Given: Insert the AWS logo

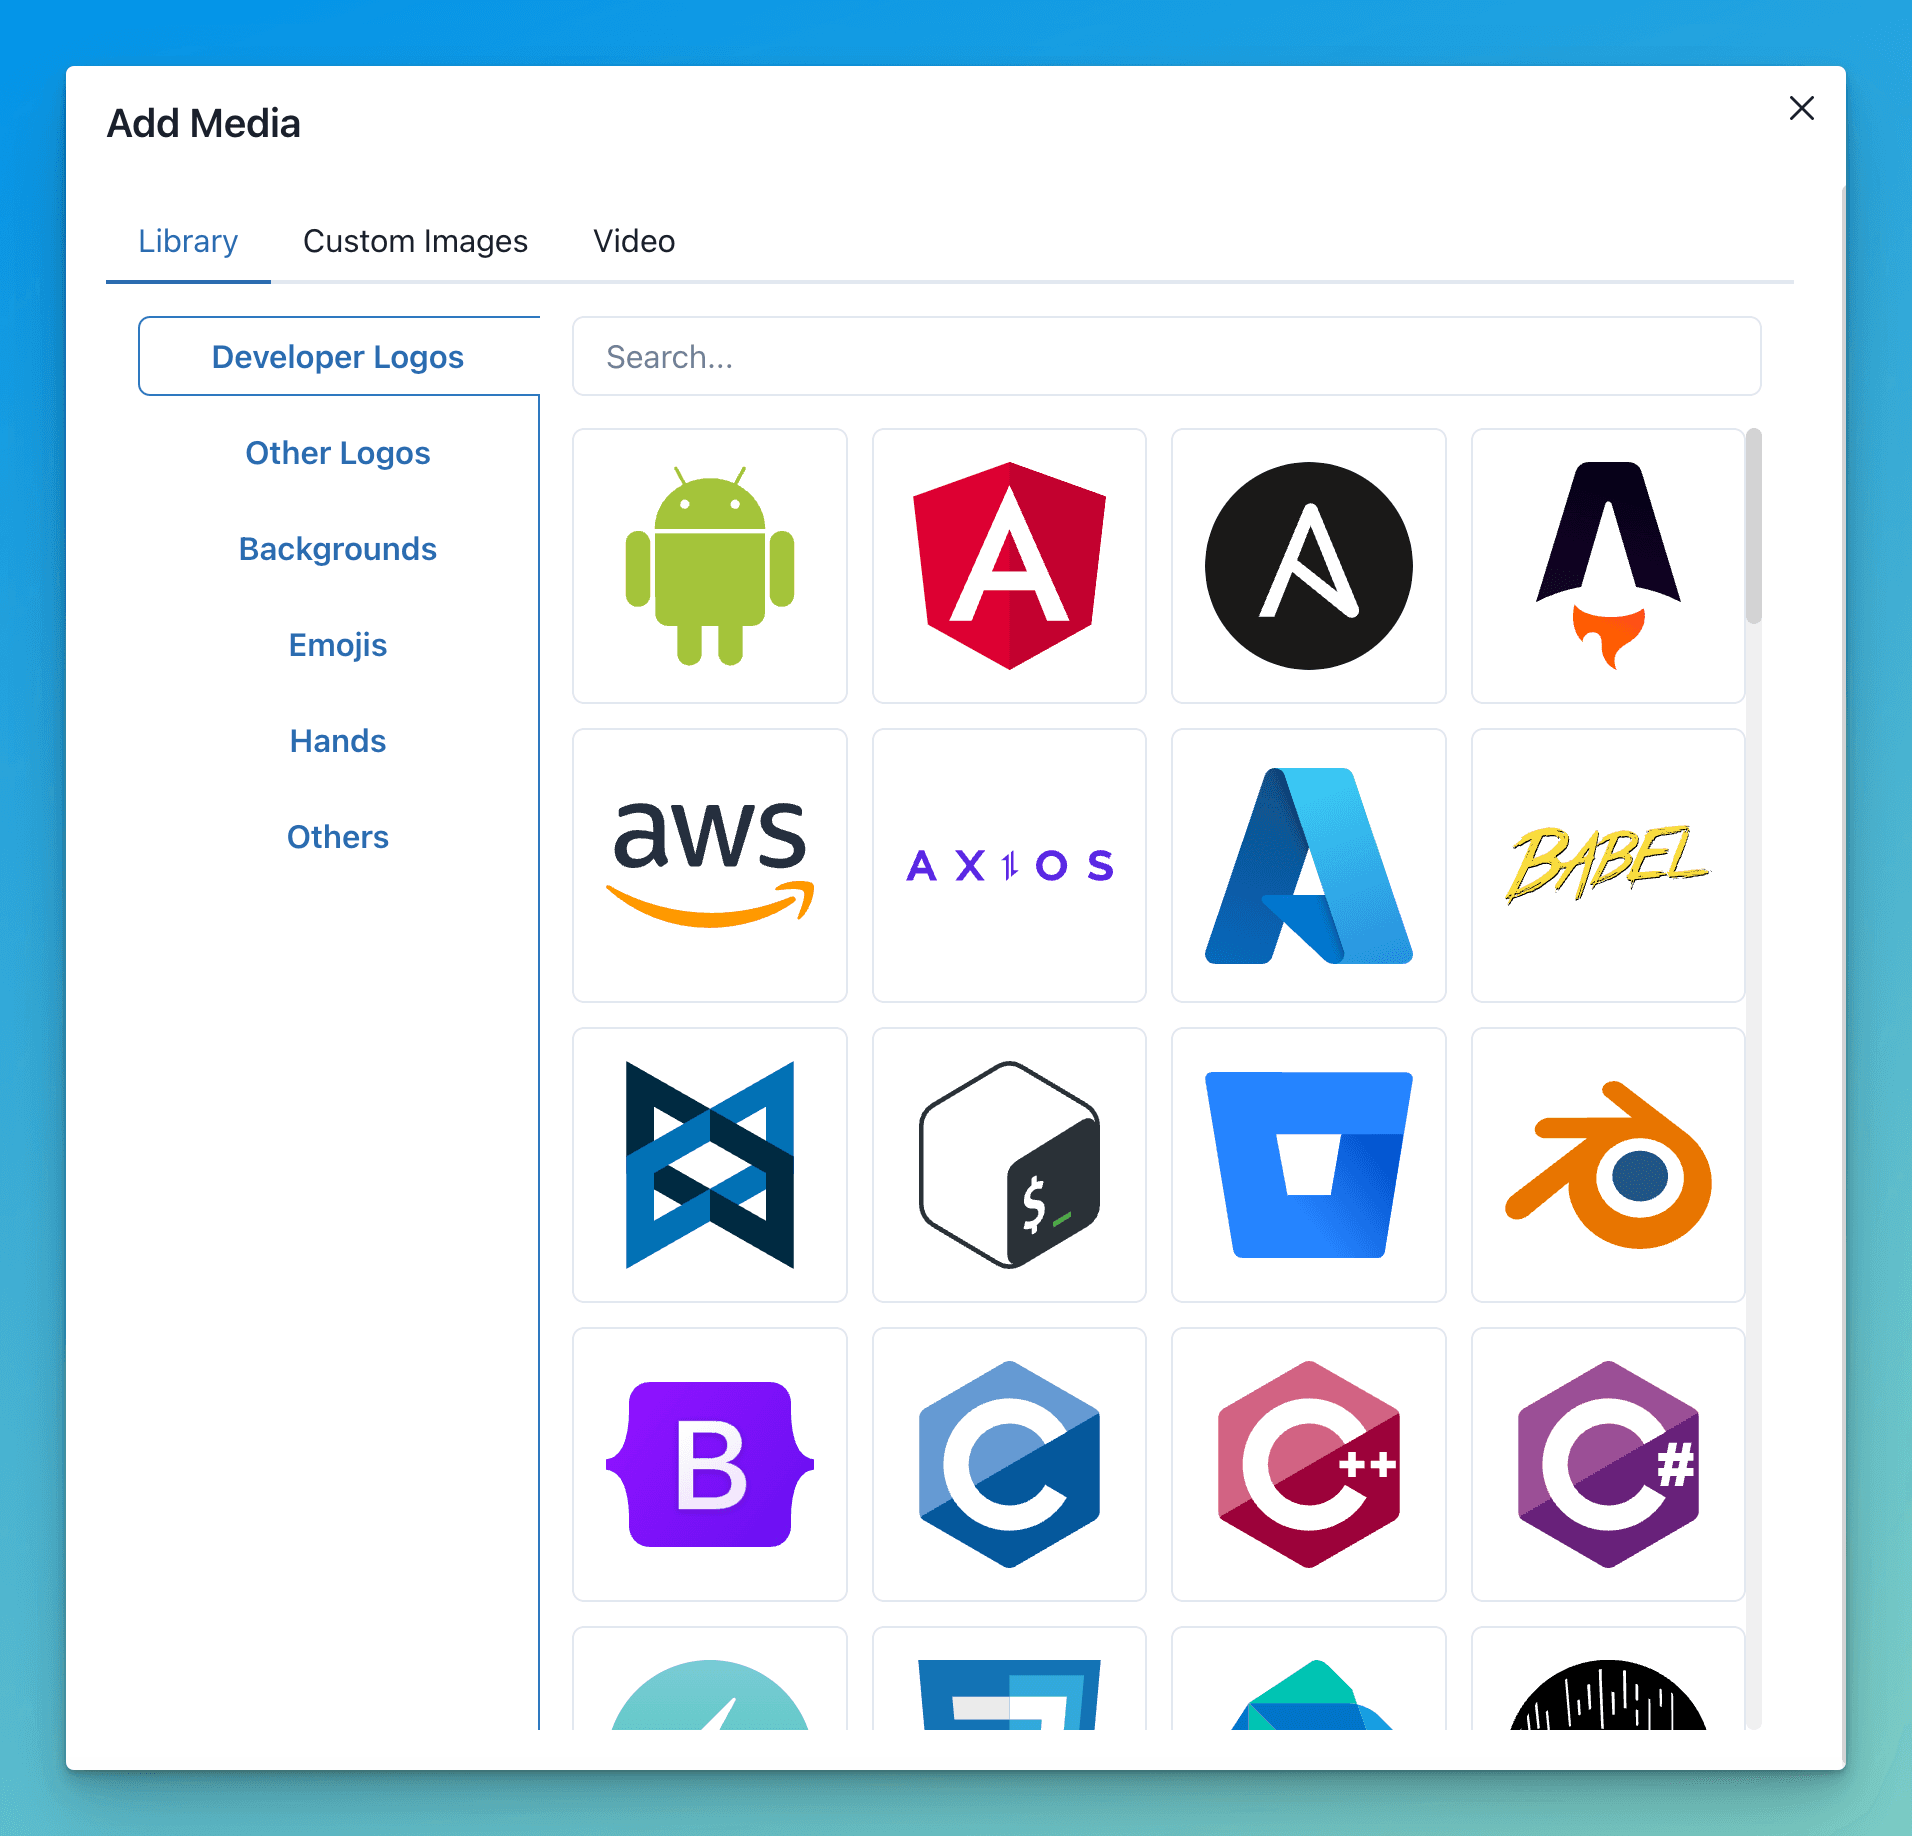Looking at the screenshot, I should coord(710,865).
